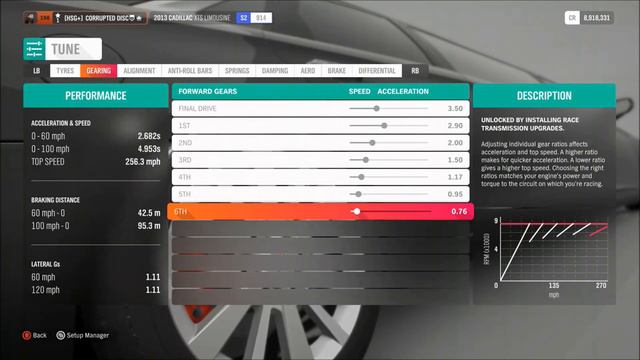
Task: Click the player avatar icon
Action: (x=30, y=18)
